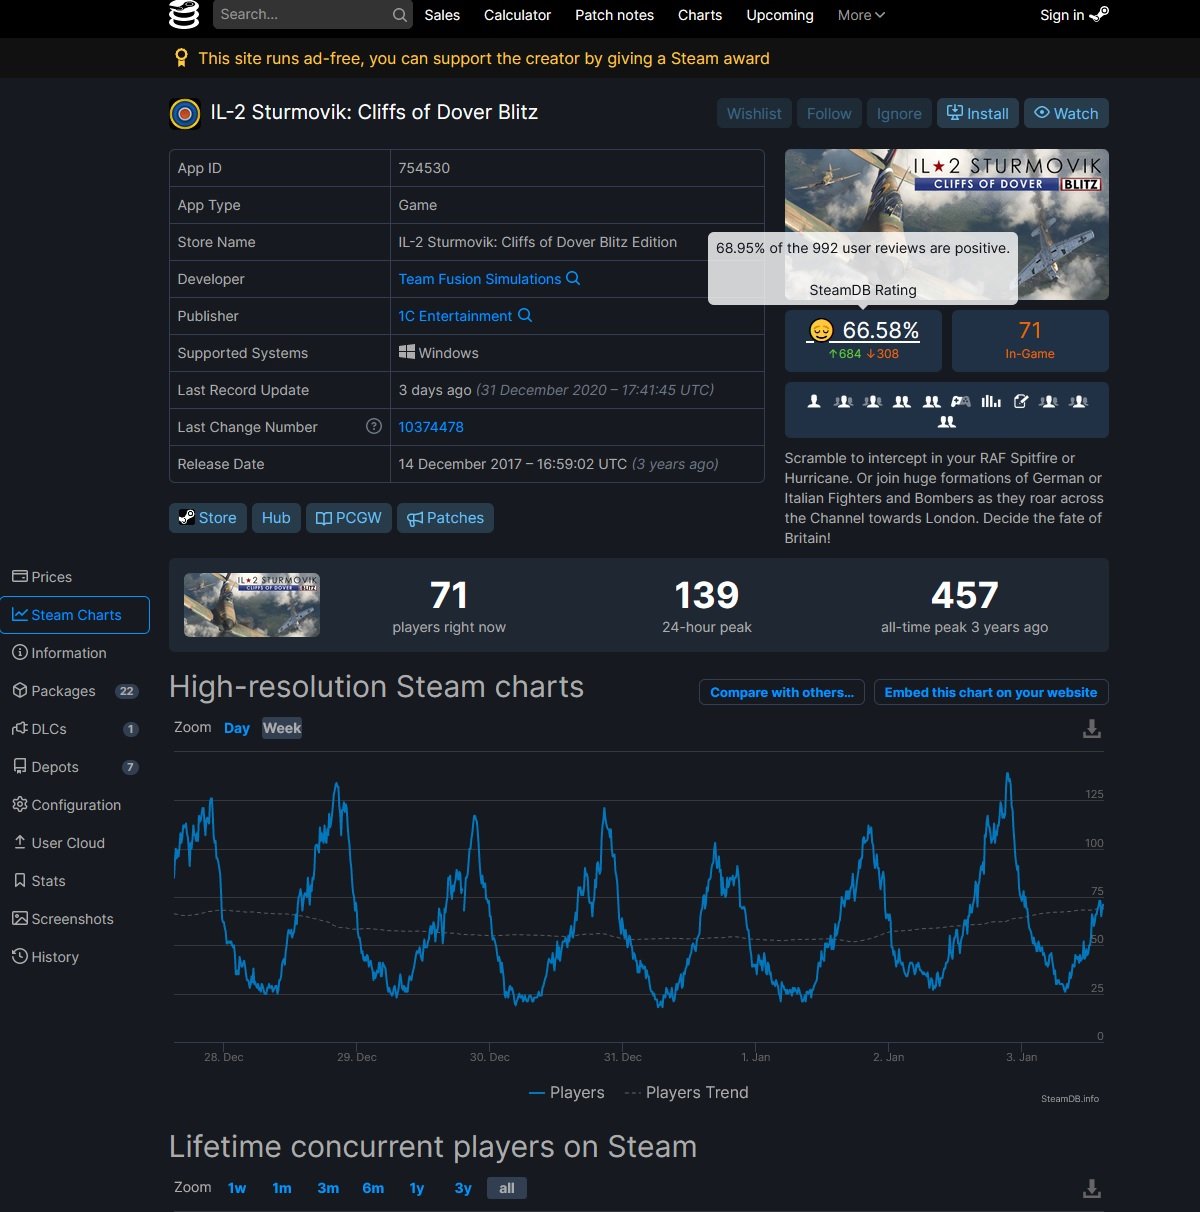Click the Install button
1200x1212 pixels.
[978, 113]
